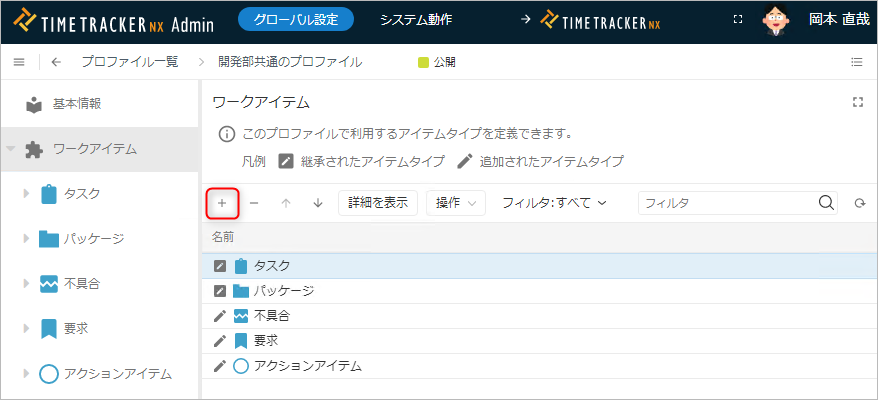Go back using the left arrow
The height and width of the screenshot is (400, 878).
[56, 62]
